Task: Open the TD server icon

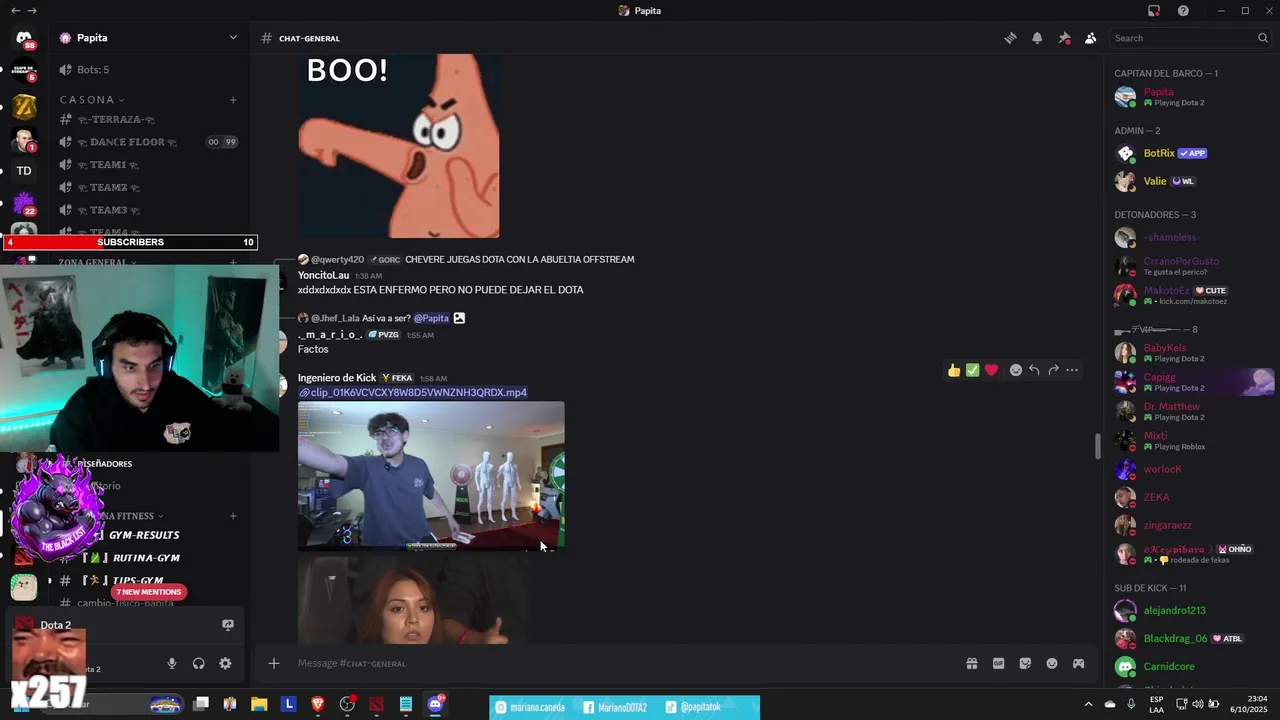Action: tap(24, 171)
